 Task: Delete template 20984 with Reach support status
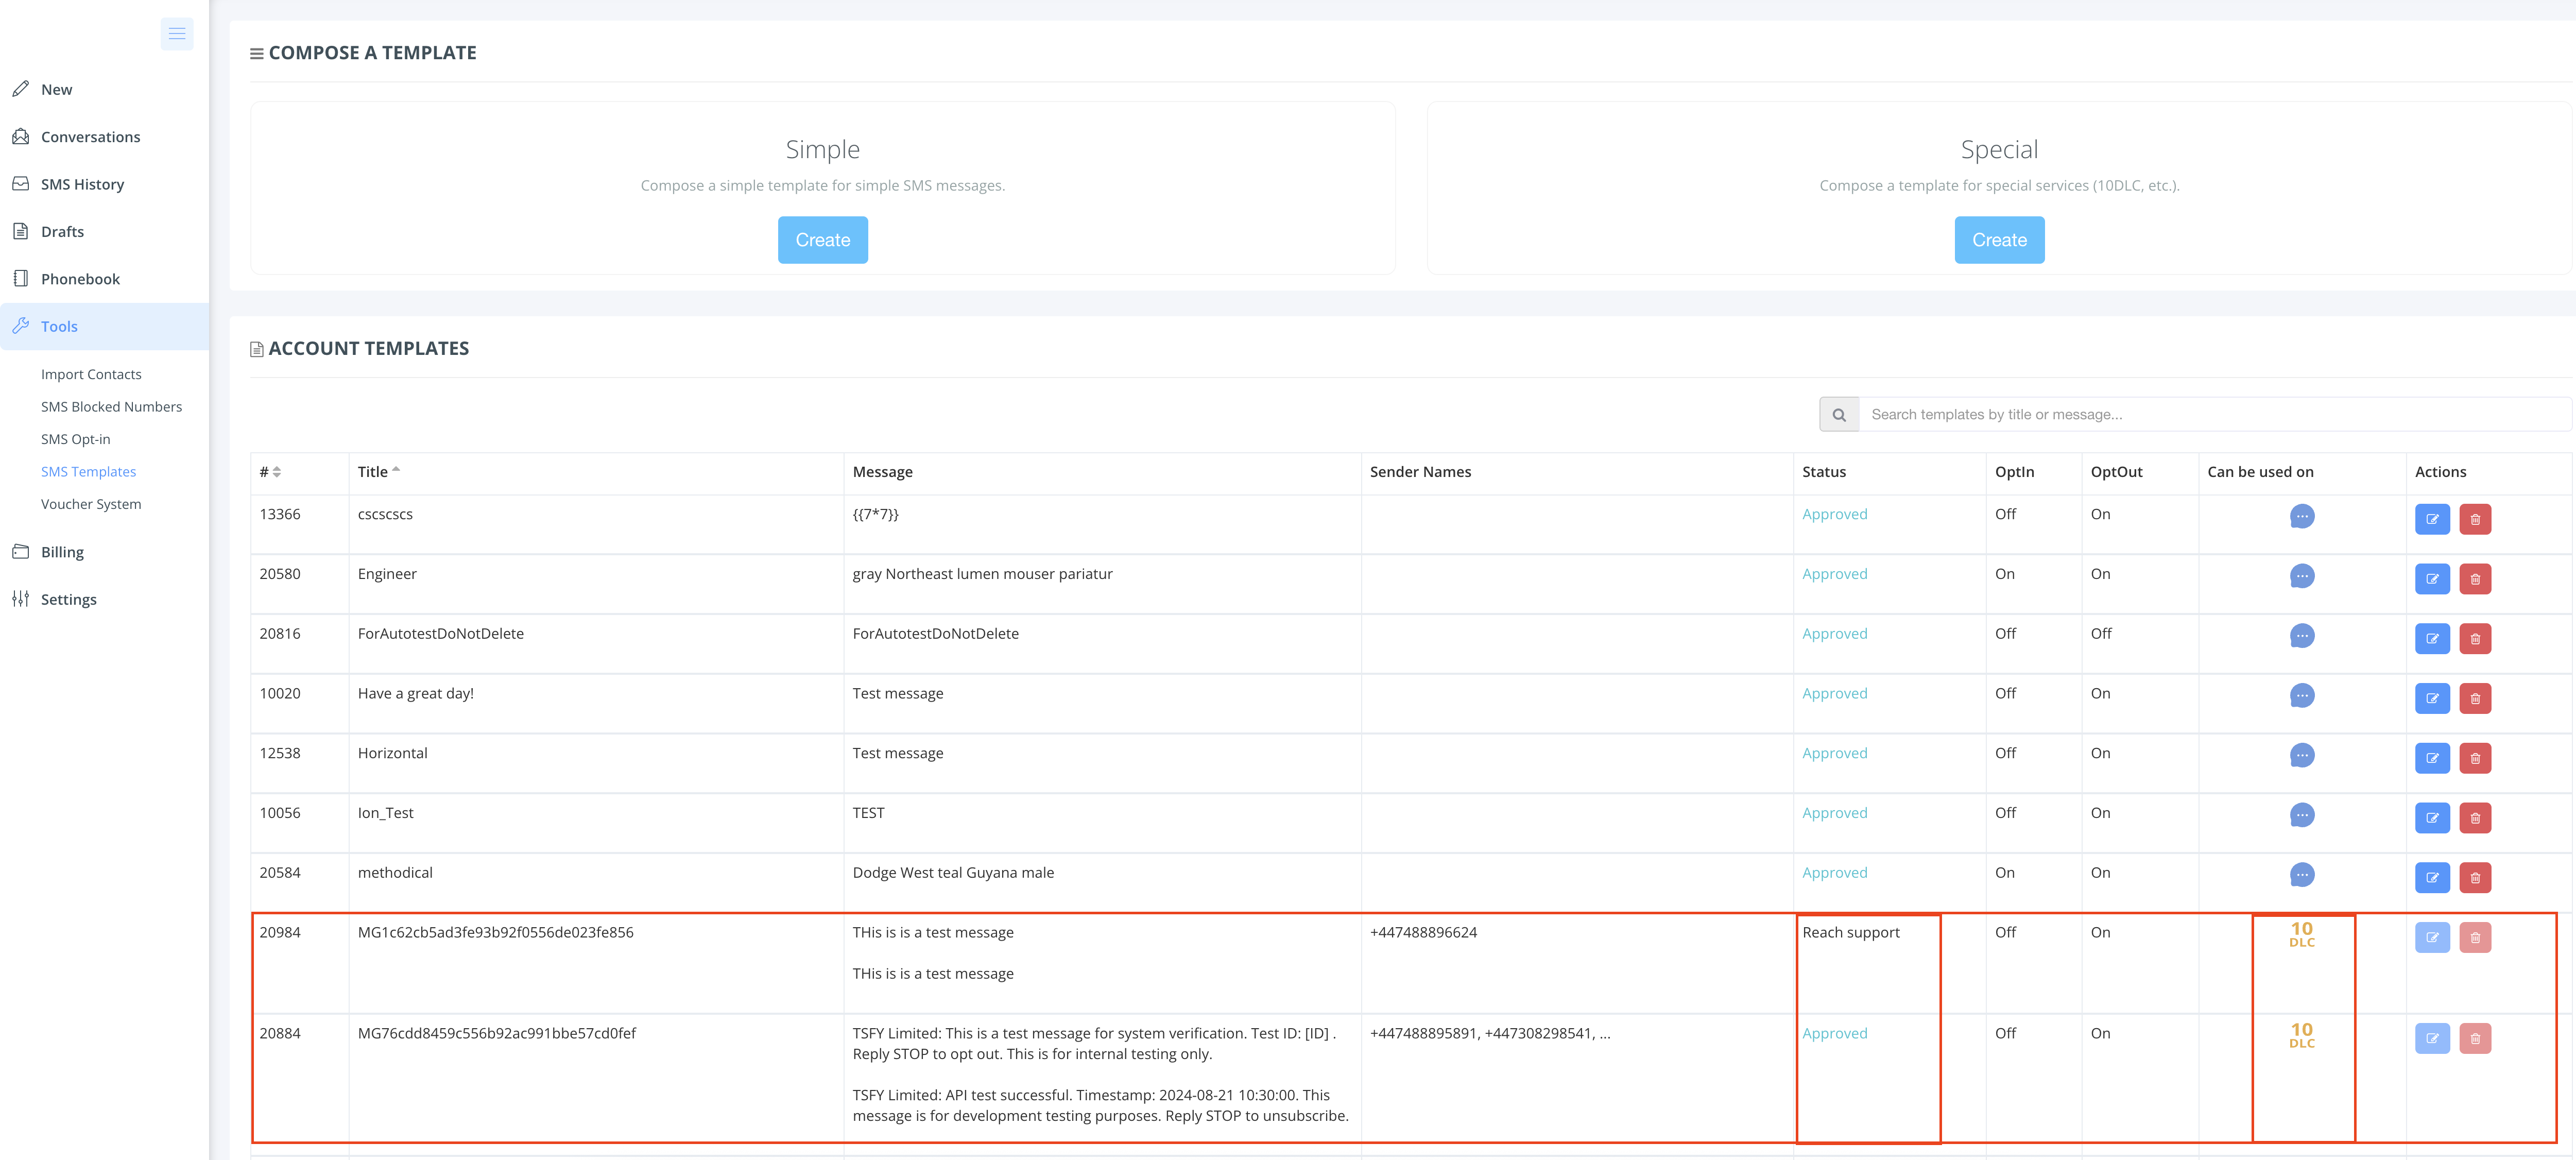click(x=2475, y=938)
